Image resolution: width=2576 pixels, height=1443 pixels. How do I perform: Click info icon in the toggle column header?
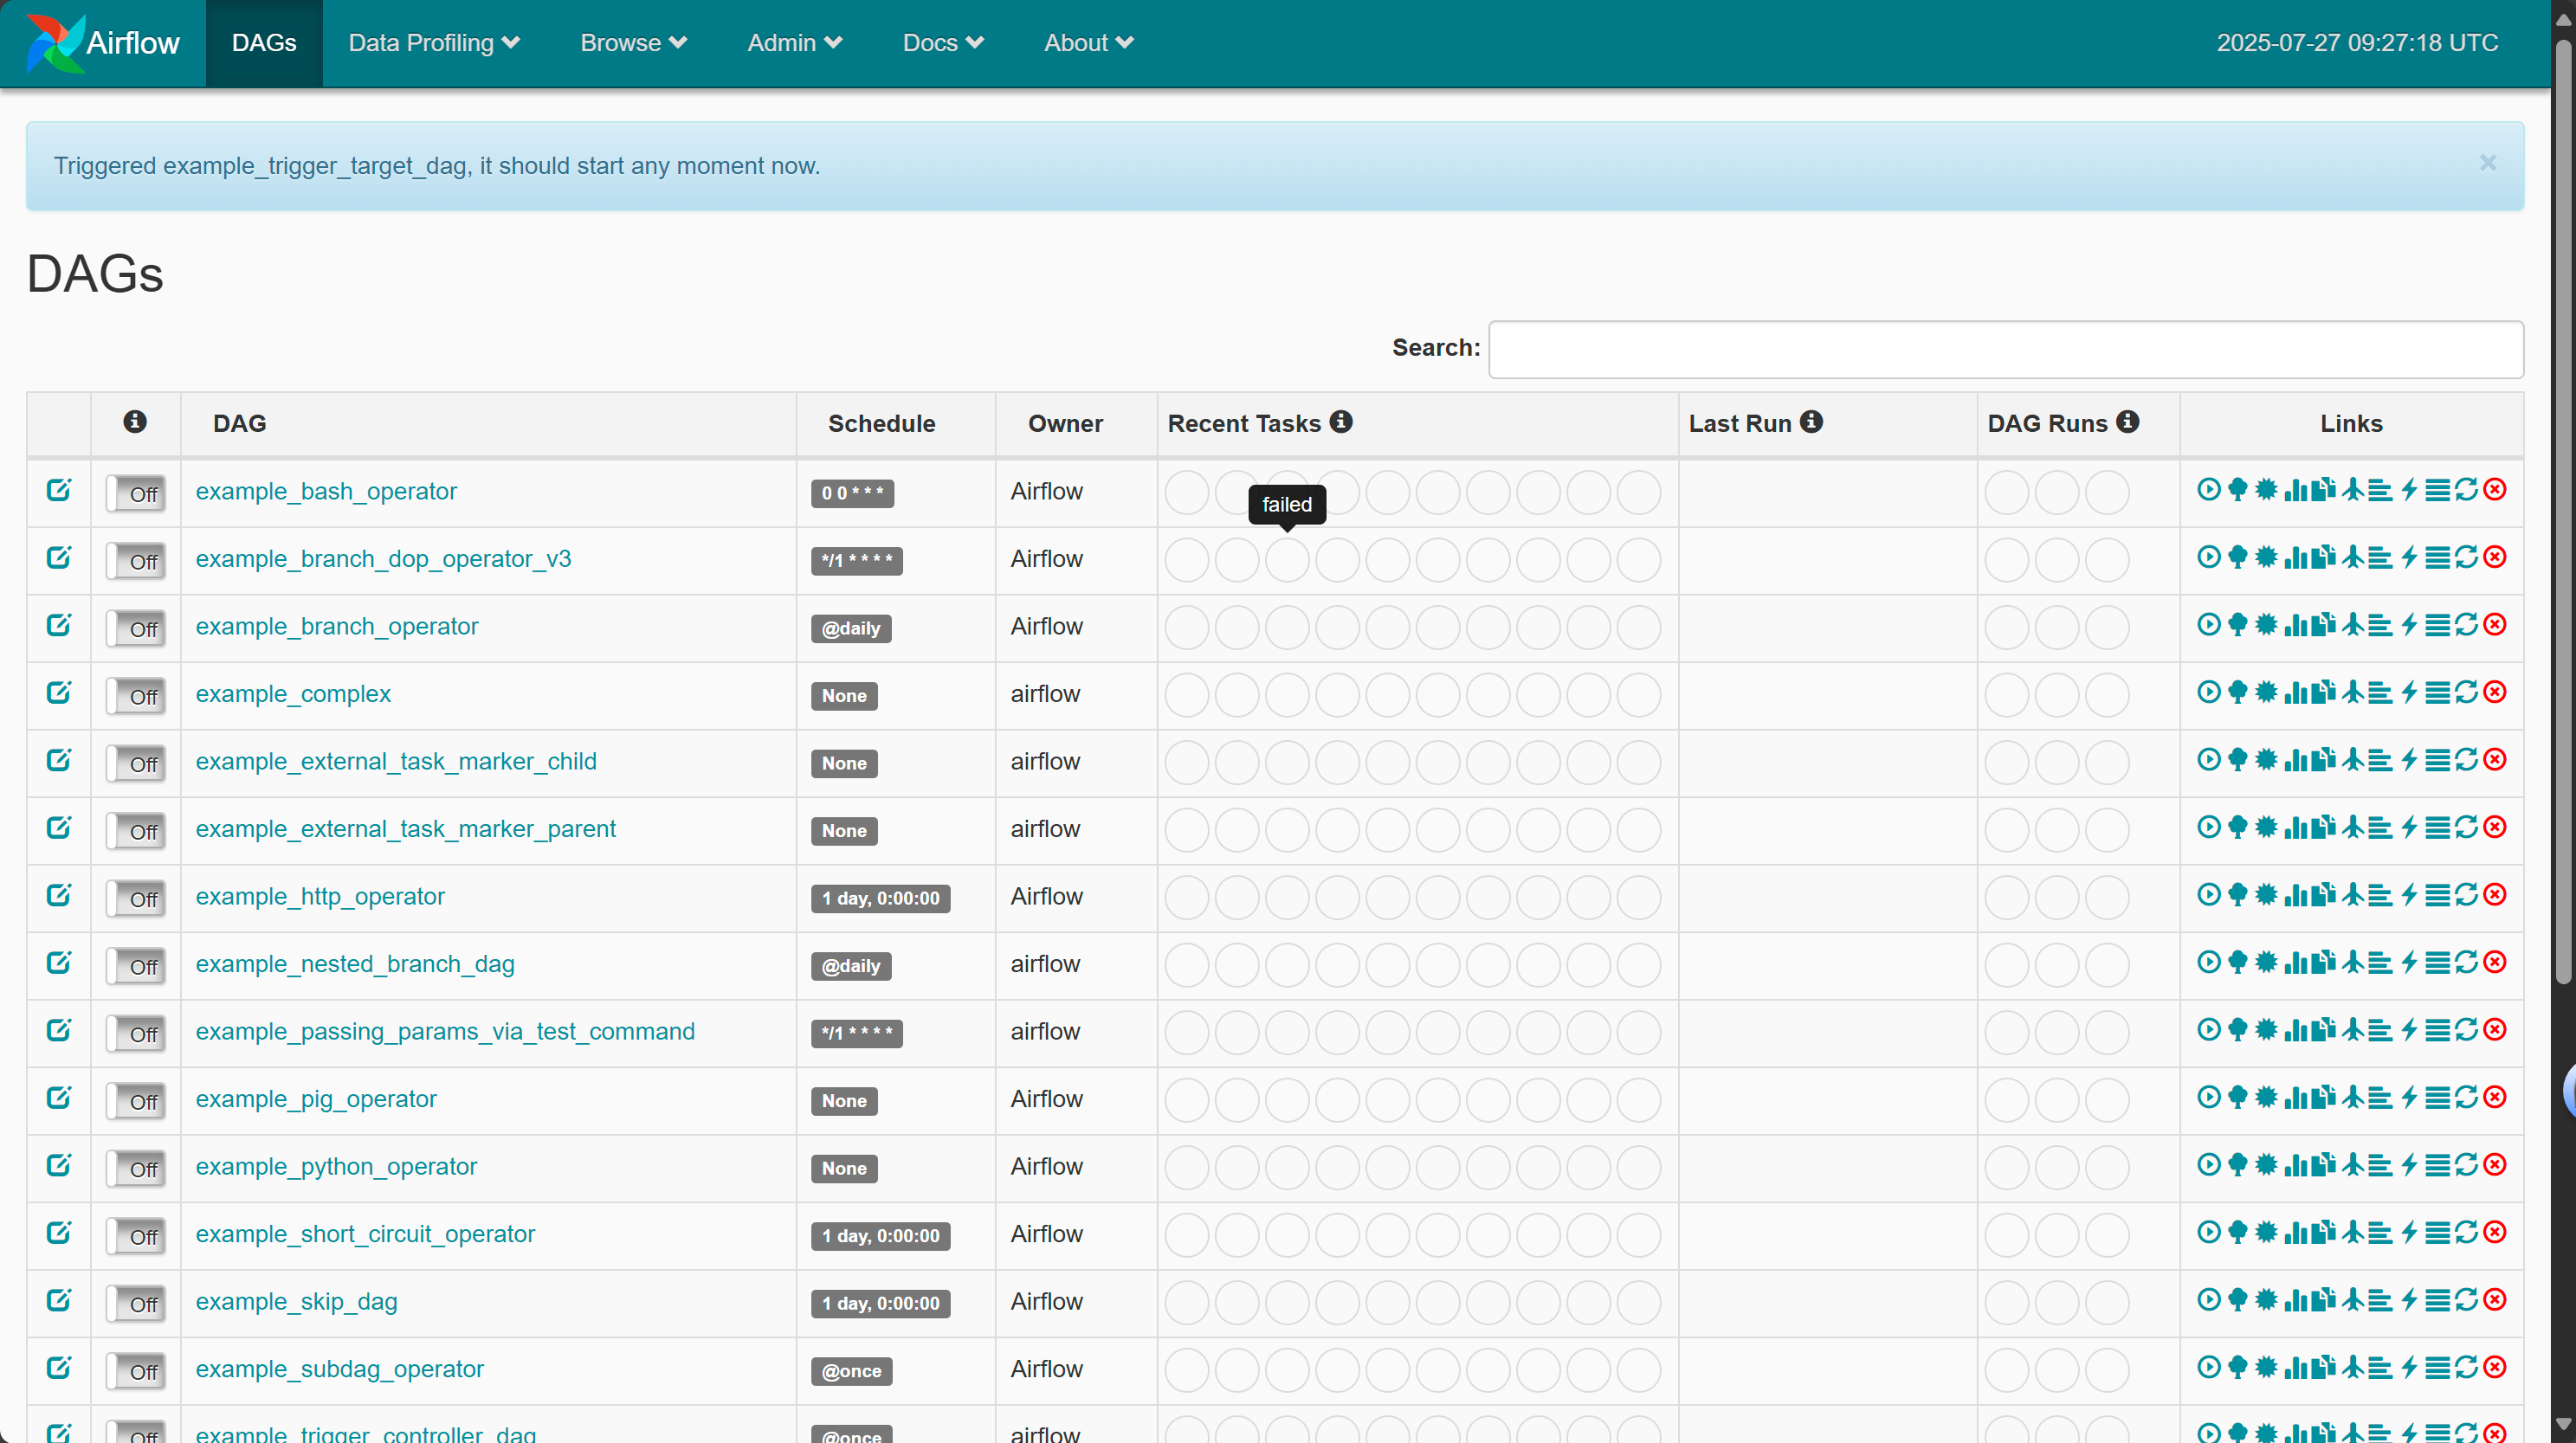pos(135,422)
